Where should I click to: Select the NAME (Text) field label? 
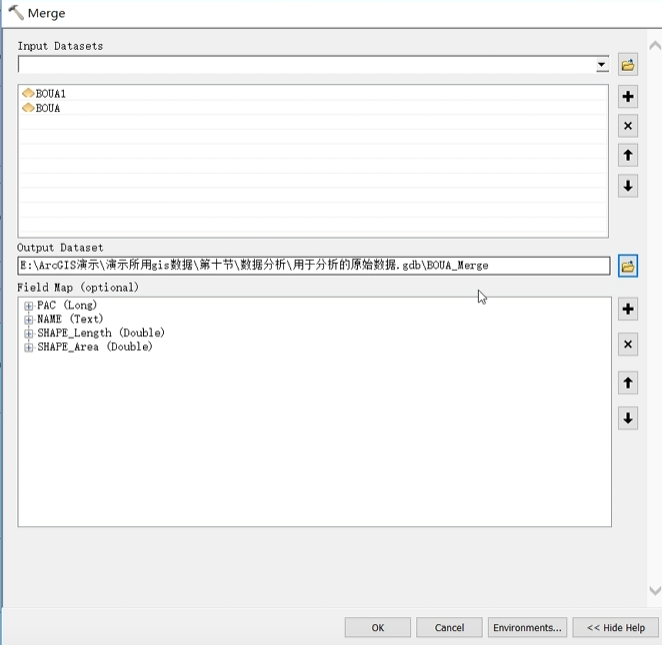tap(70, 319)
